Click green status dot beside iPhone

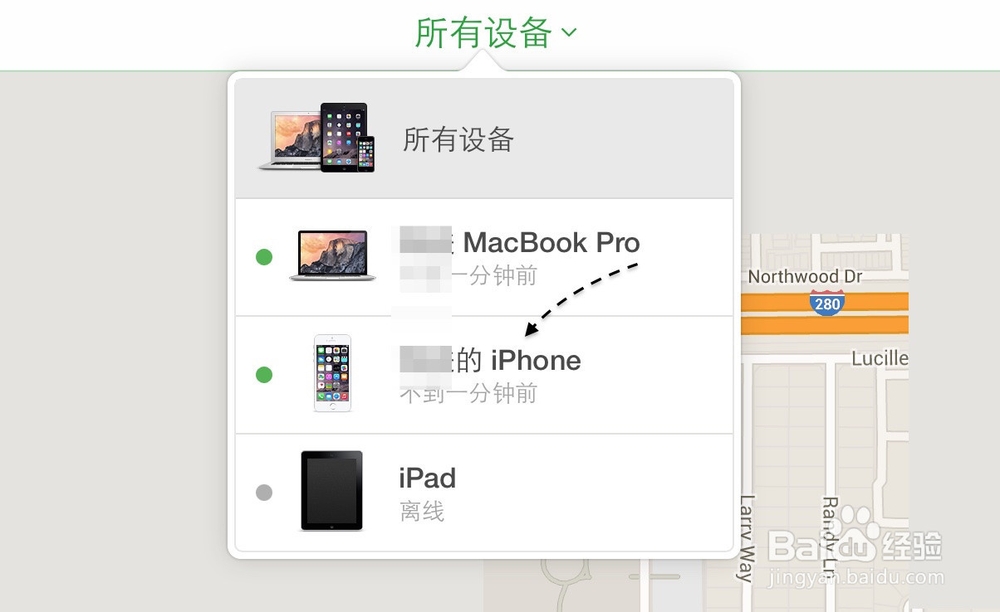264,374
